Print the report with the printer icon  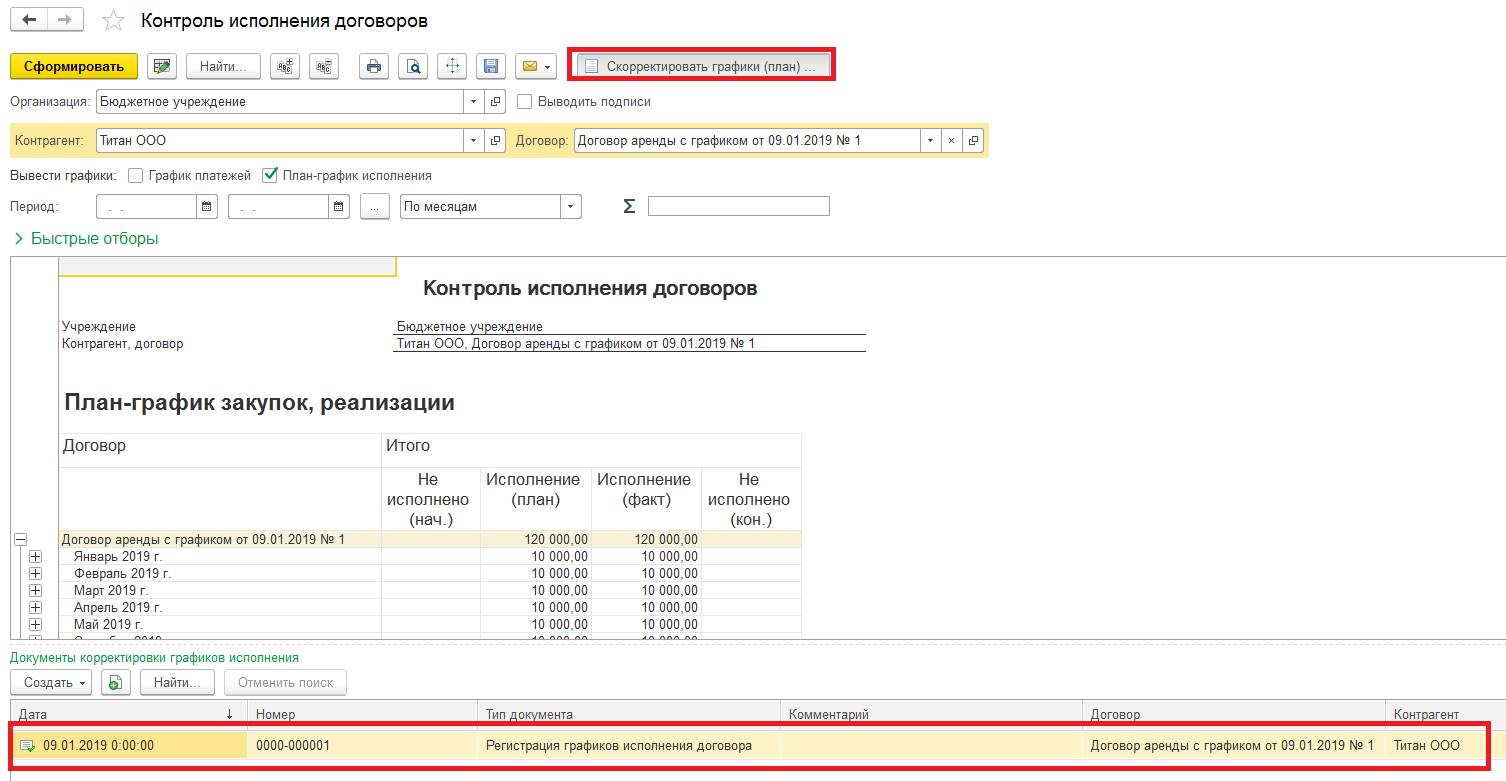(374, 66)
